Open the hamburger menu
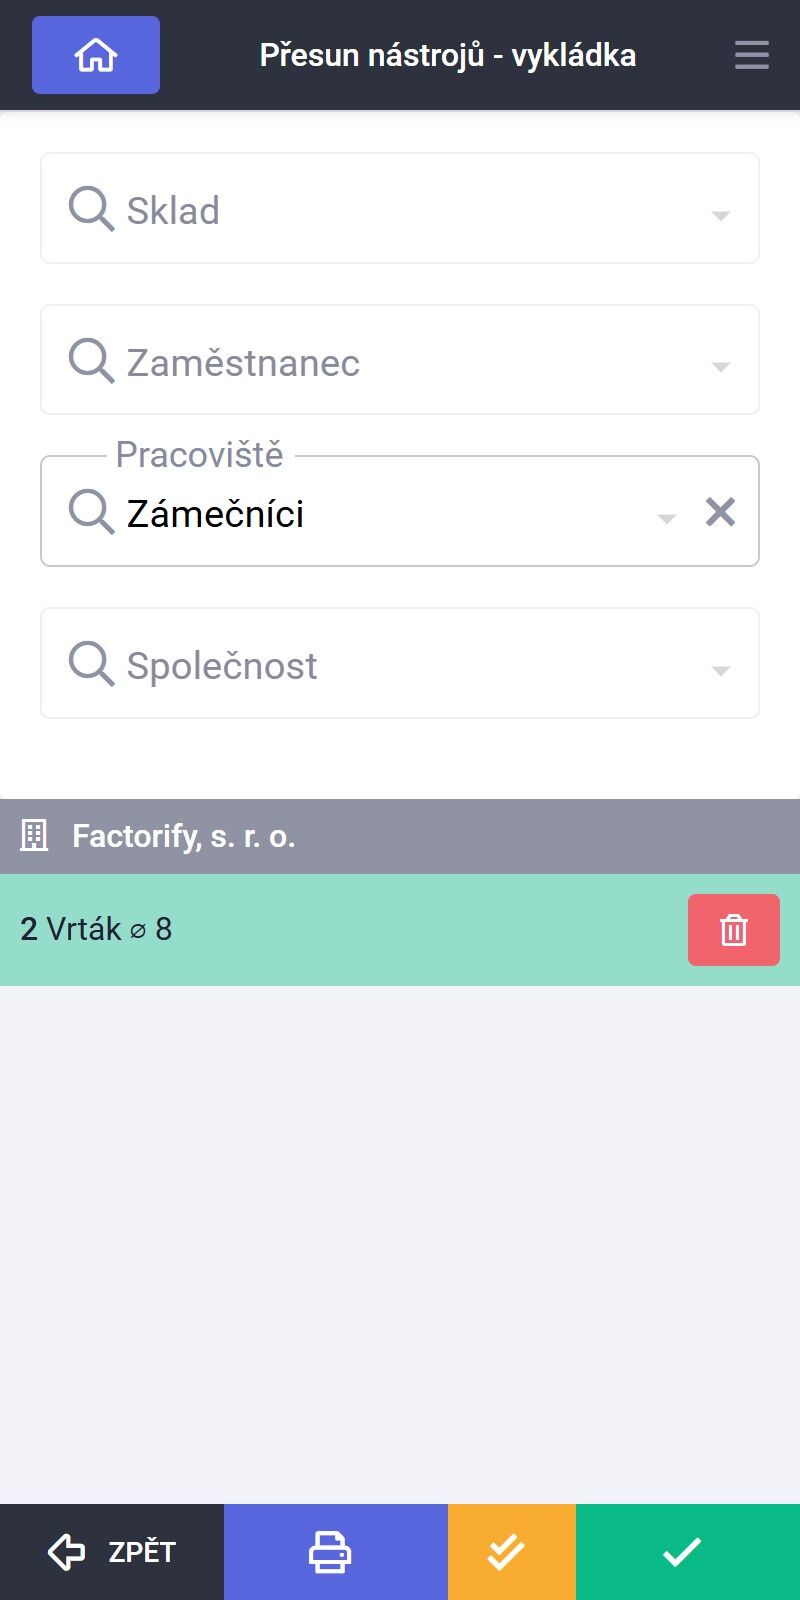 [752, 55]
